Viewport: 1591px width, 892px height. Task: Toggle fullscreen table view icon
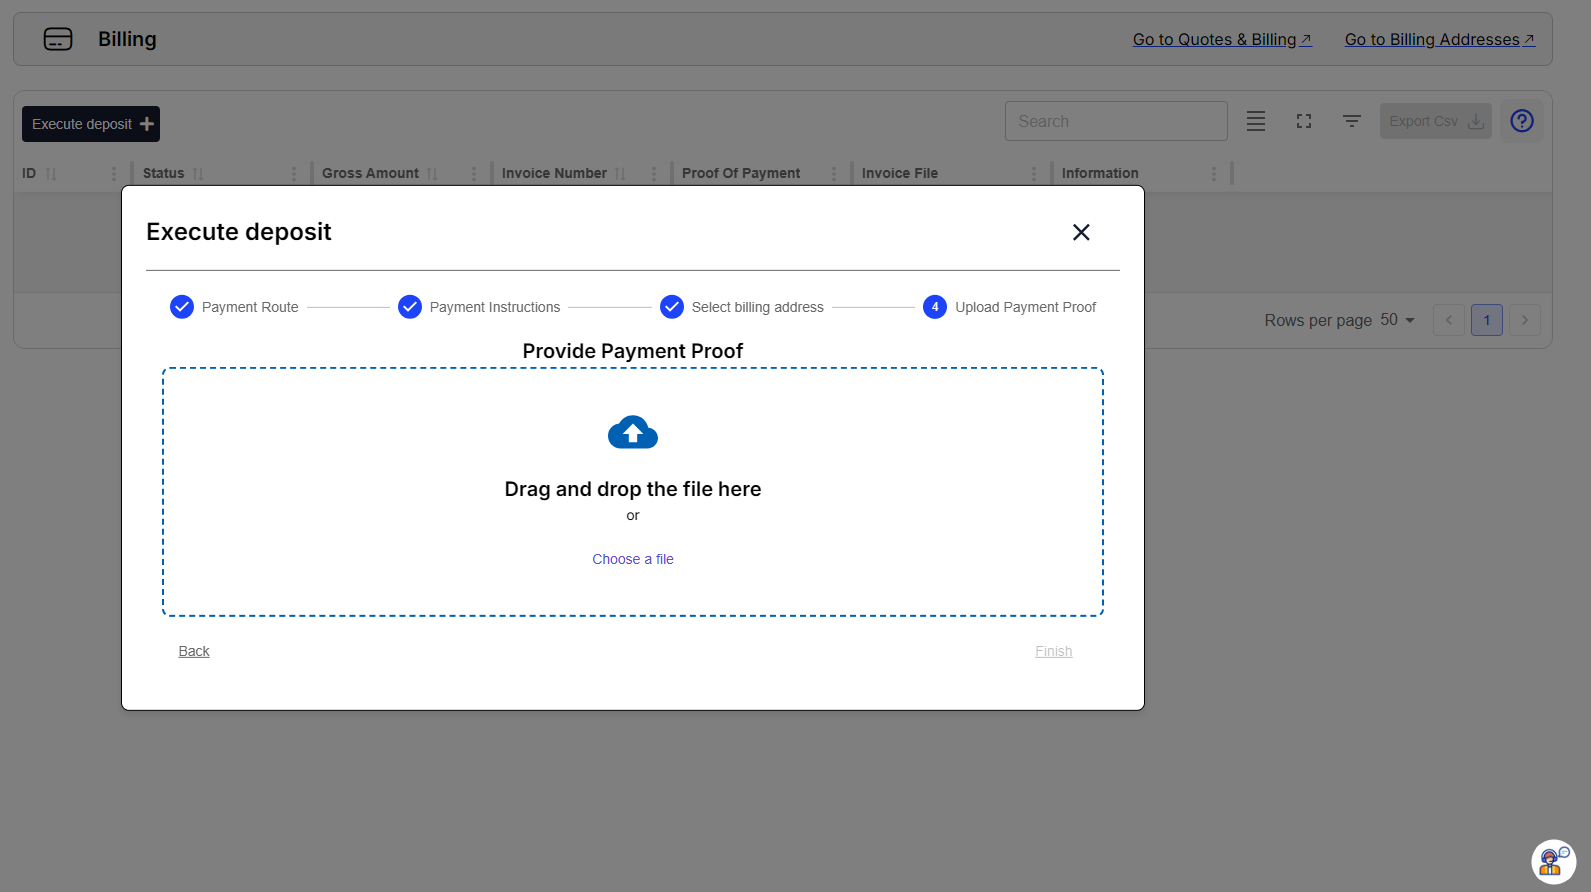[1303, 121]
